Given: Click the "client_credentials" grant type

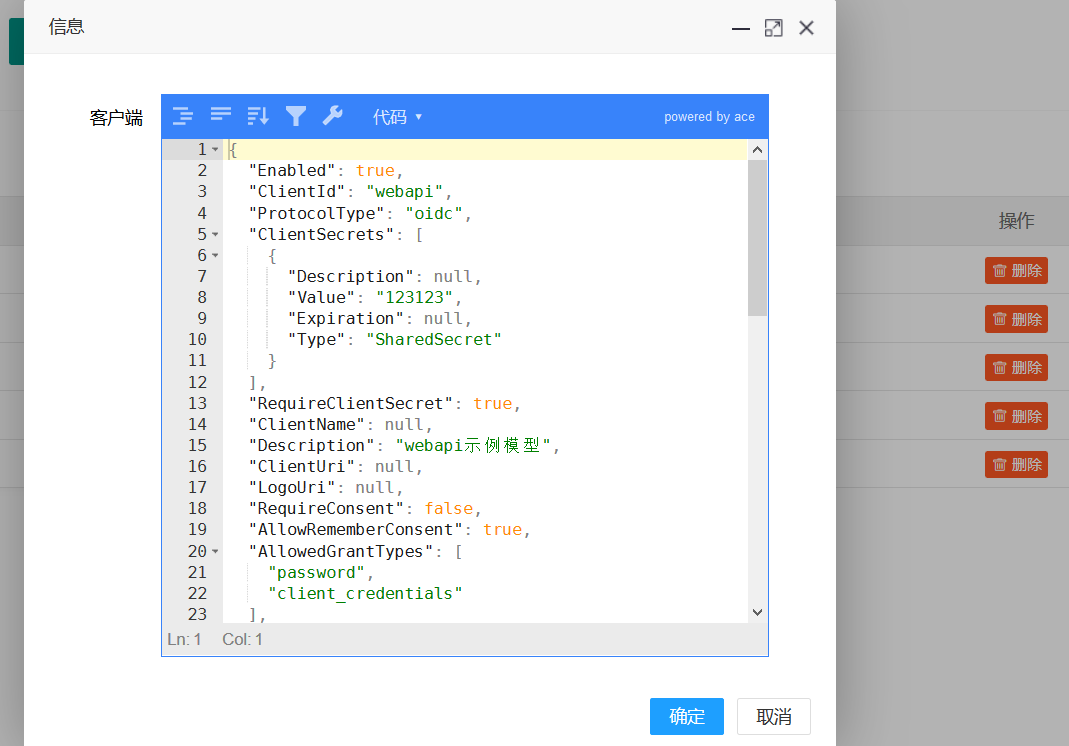Looking at the screenshot, I should (365, 594).
